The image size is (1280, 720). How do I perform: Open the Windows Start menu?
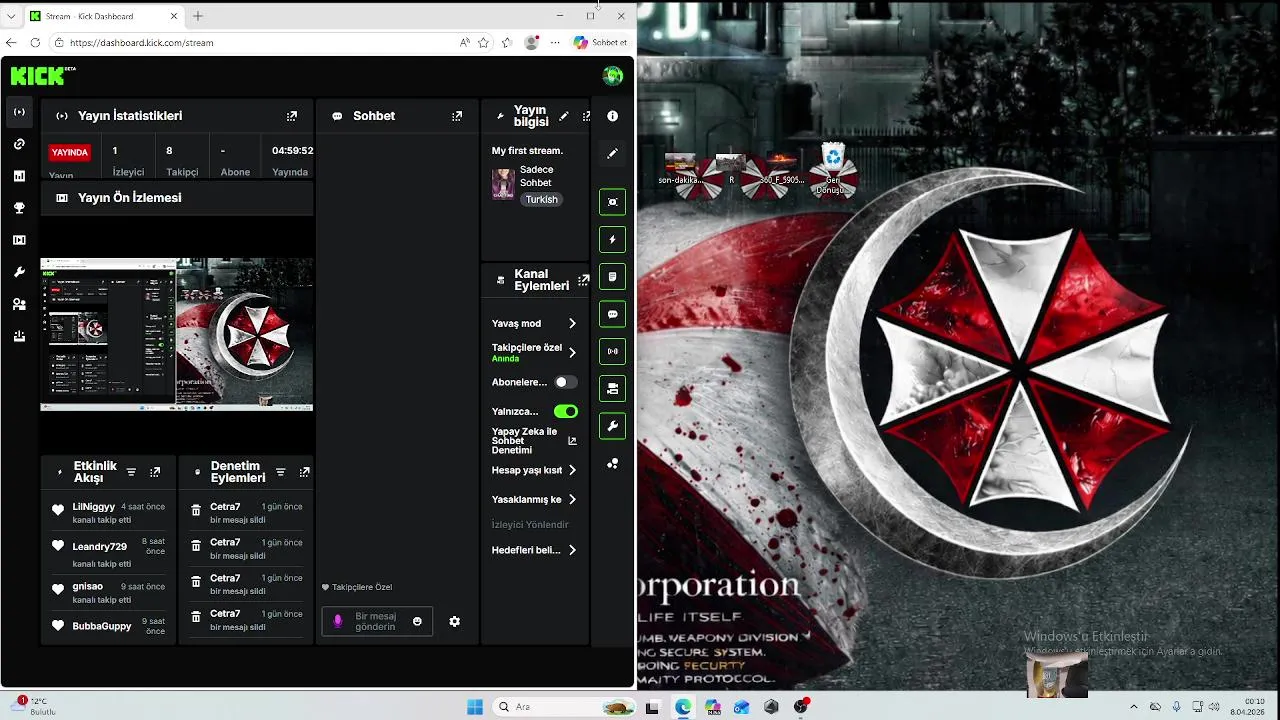(x=475, y=707)
